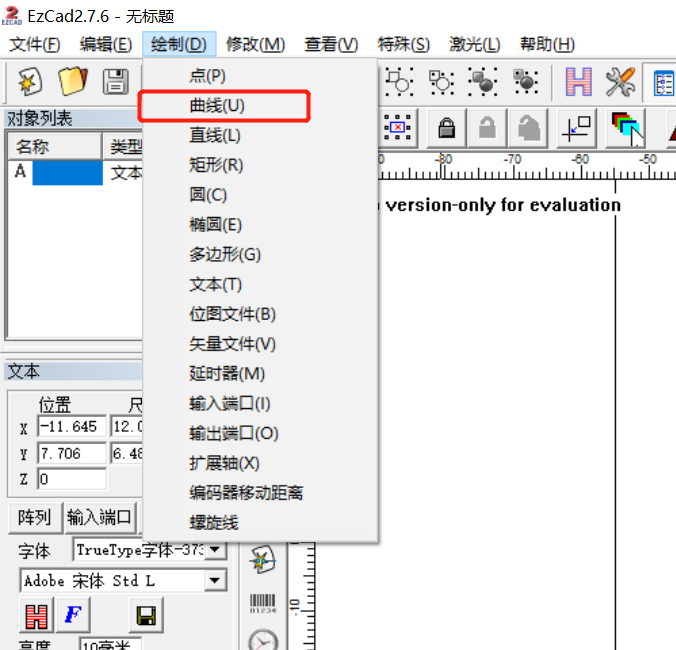The image size is (676, 650).
Task: Click the EzCad application logo icon
Action: tap(12, 16)
